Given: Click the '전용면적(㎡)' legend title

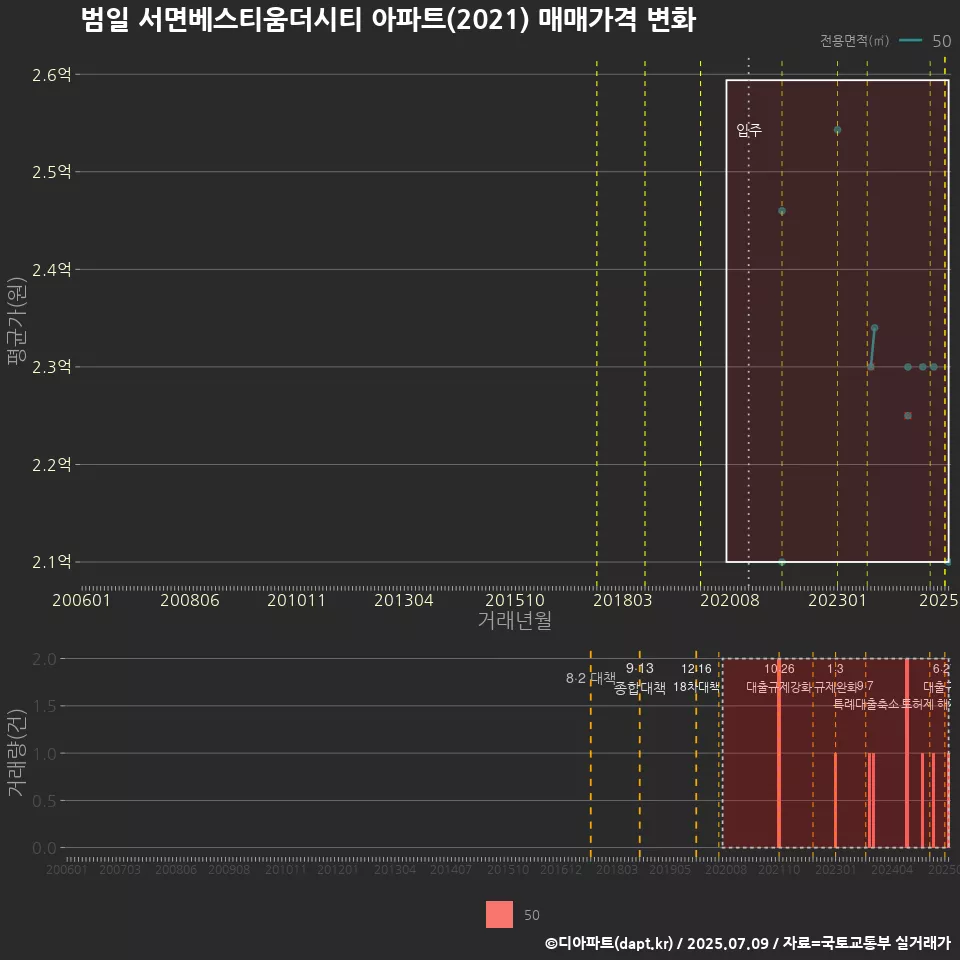Looking at the screenshot, I should click(x=854, y=41).
